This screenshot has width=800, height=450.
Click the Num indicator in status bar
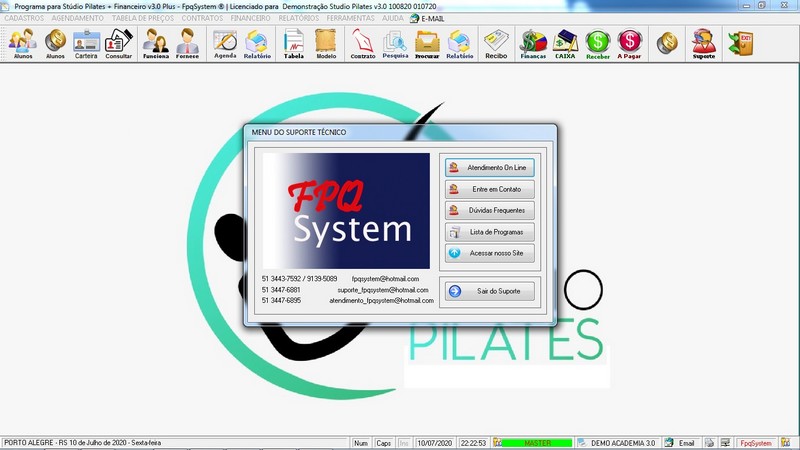pos(361,443)
